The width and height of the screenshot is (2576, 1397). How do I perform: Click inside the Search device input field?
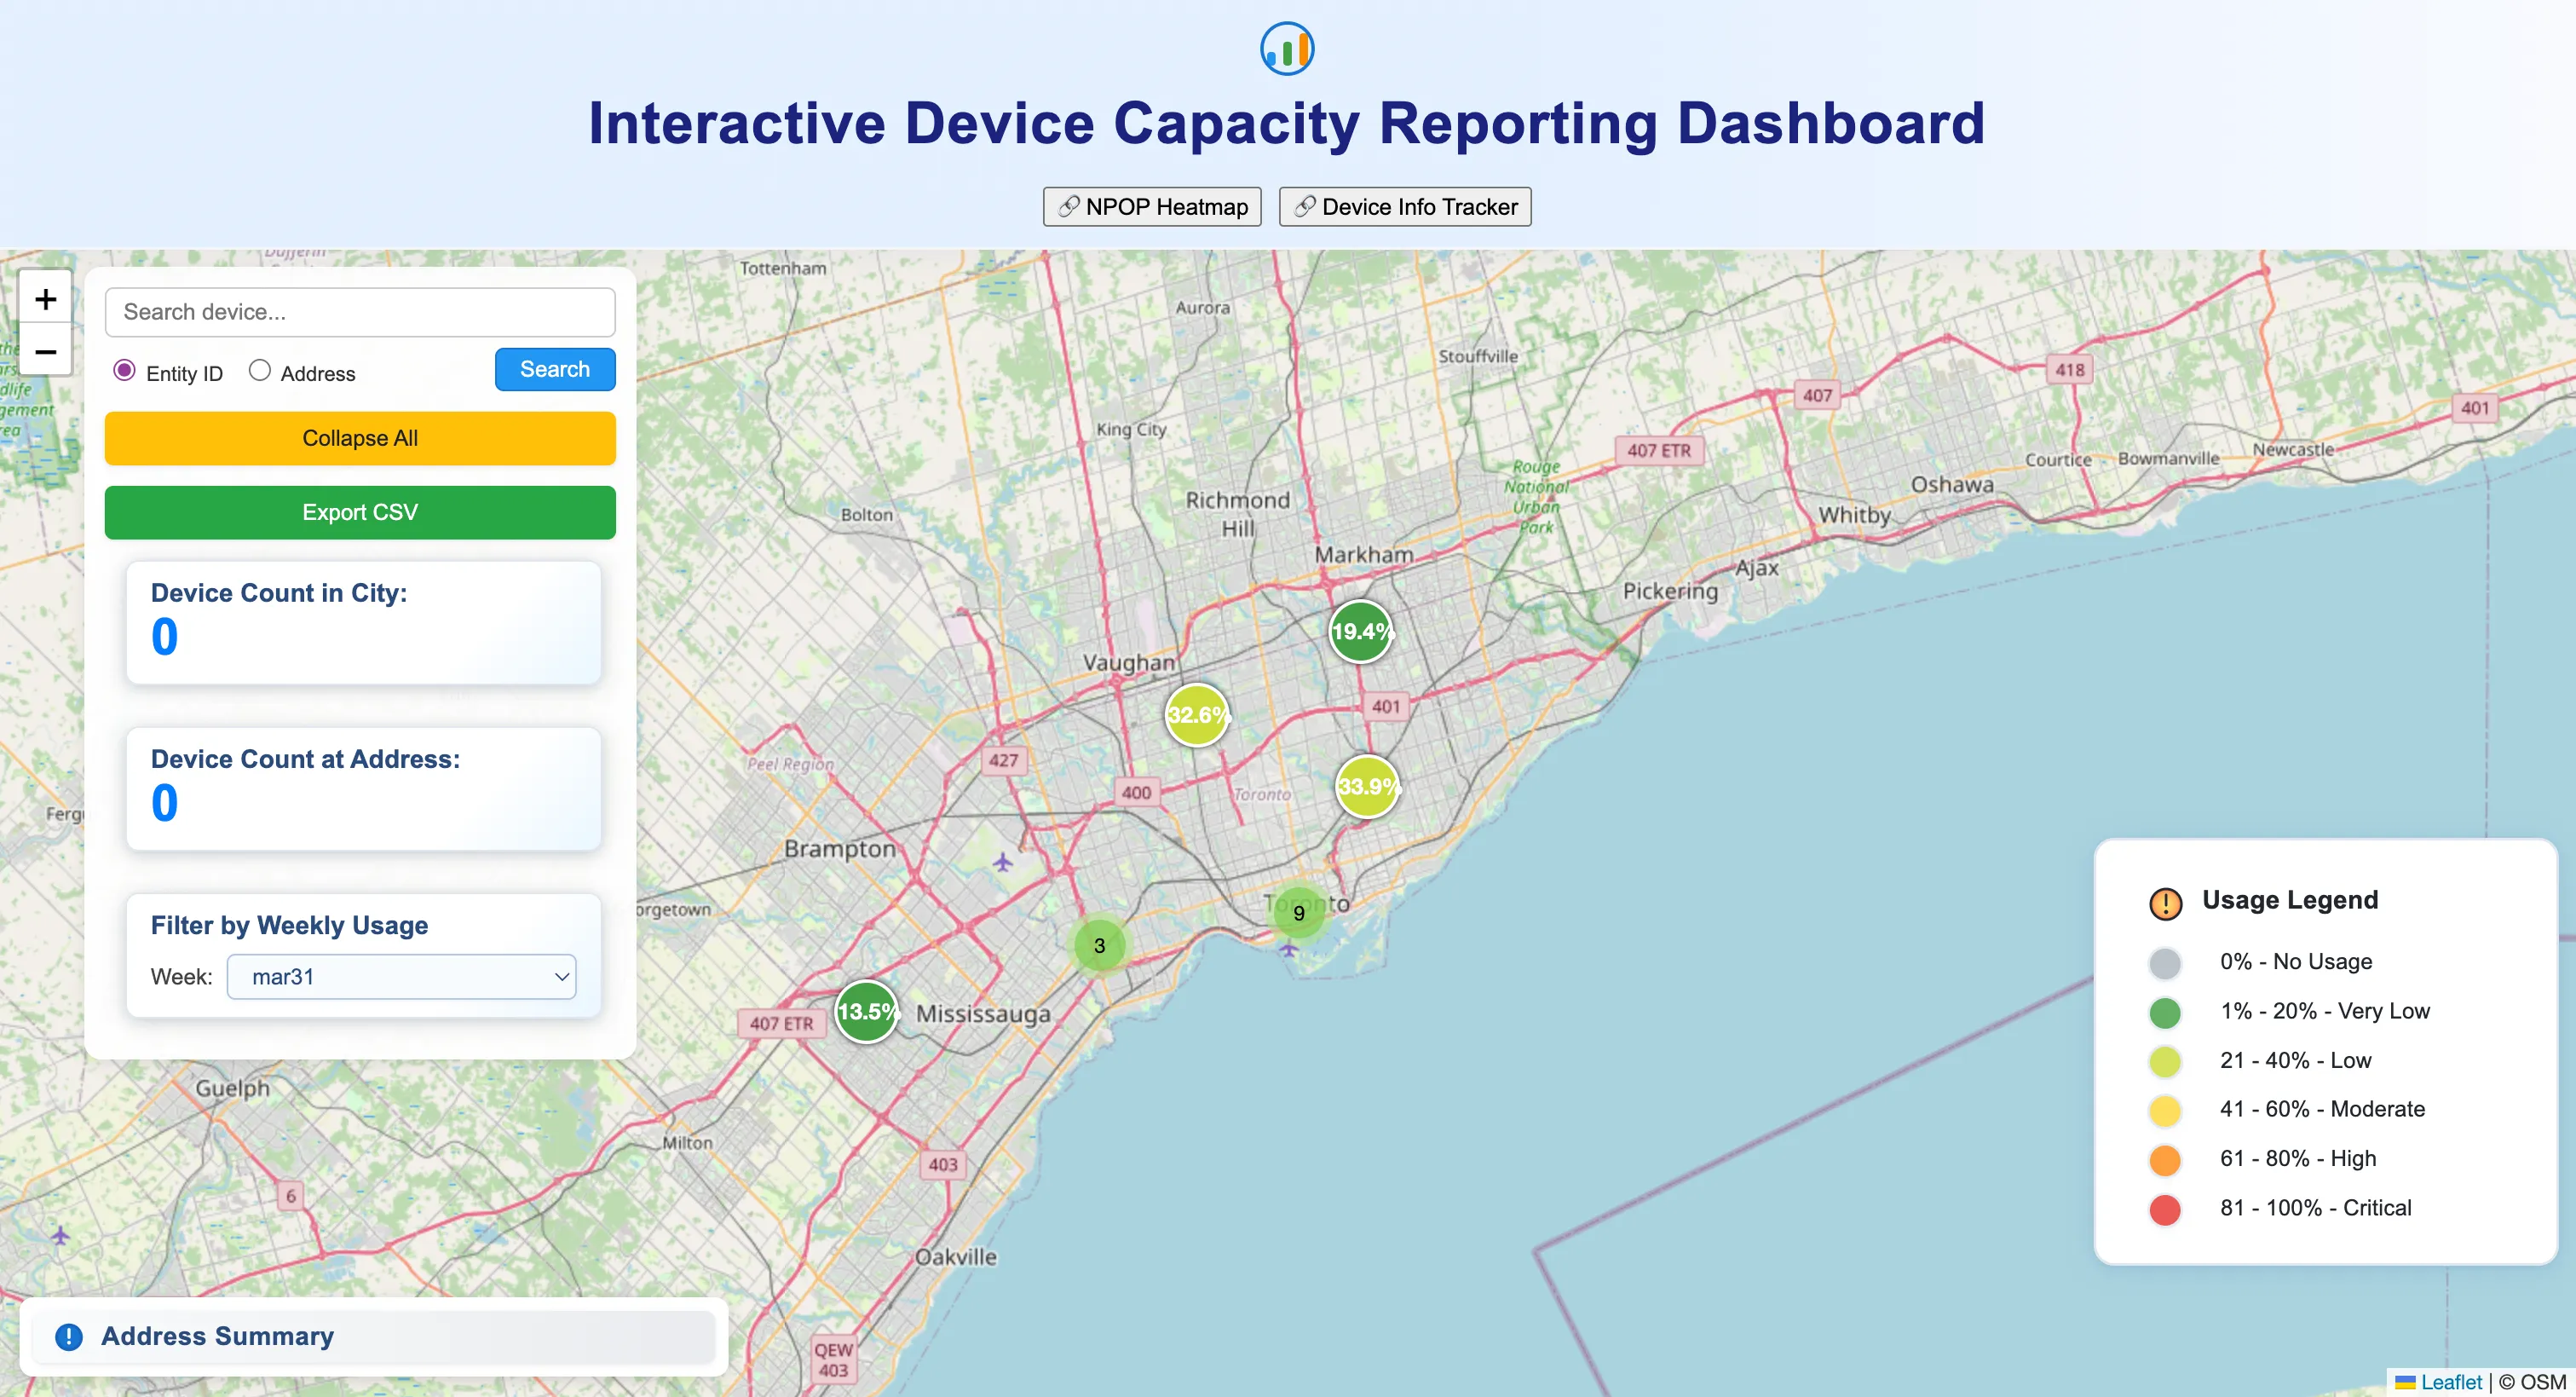click(359, 312)
